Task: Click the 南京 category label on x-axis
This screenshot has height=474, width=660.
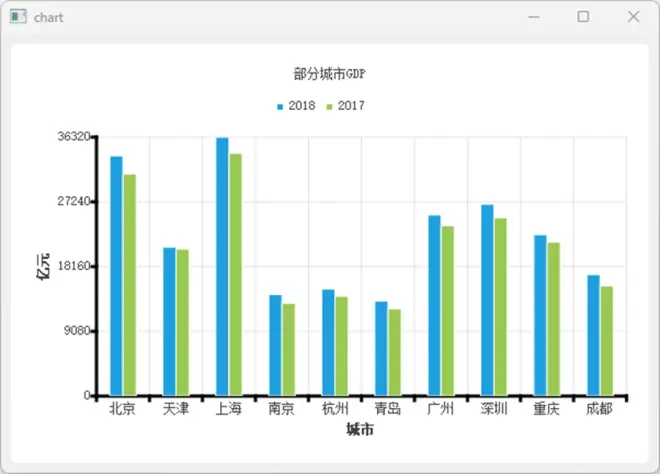Action: pos(282,409)
